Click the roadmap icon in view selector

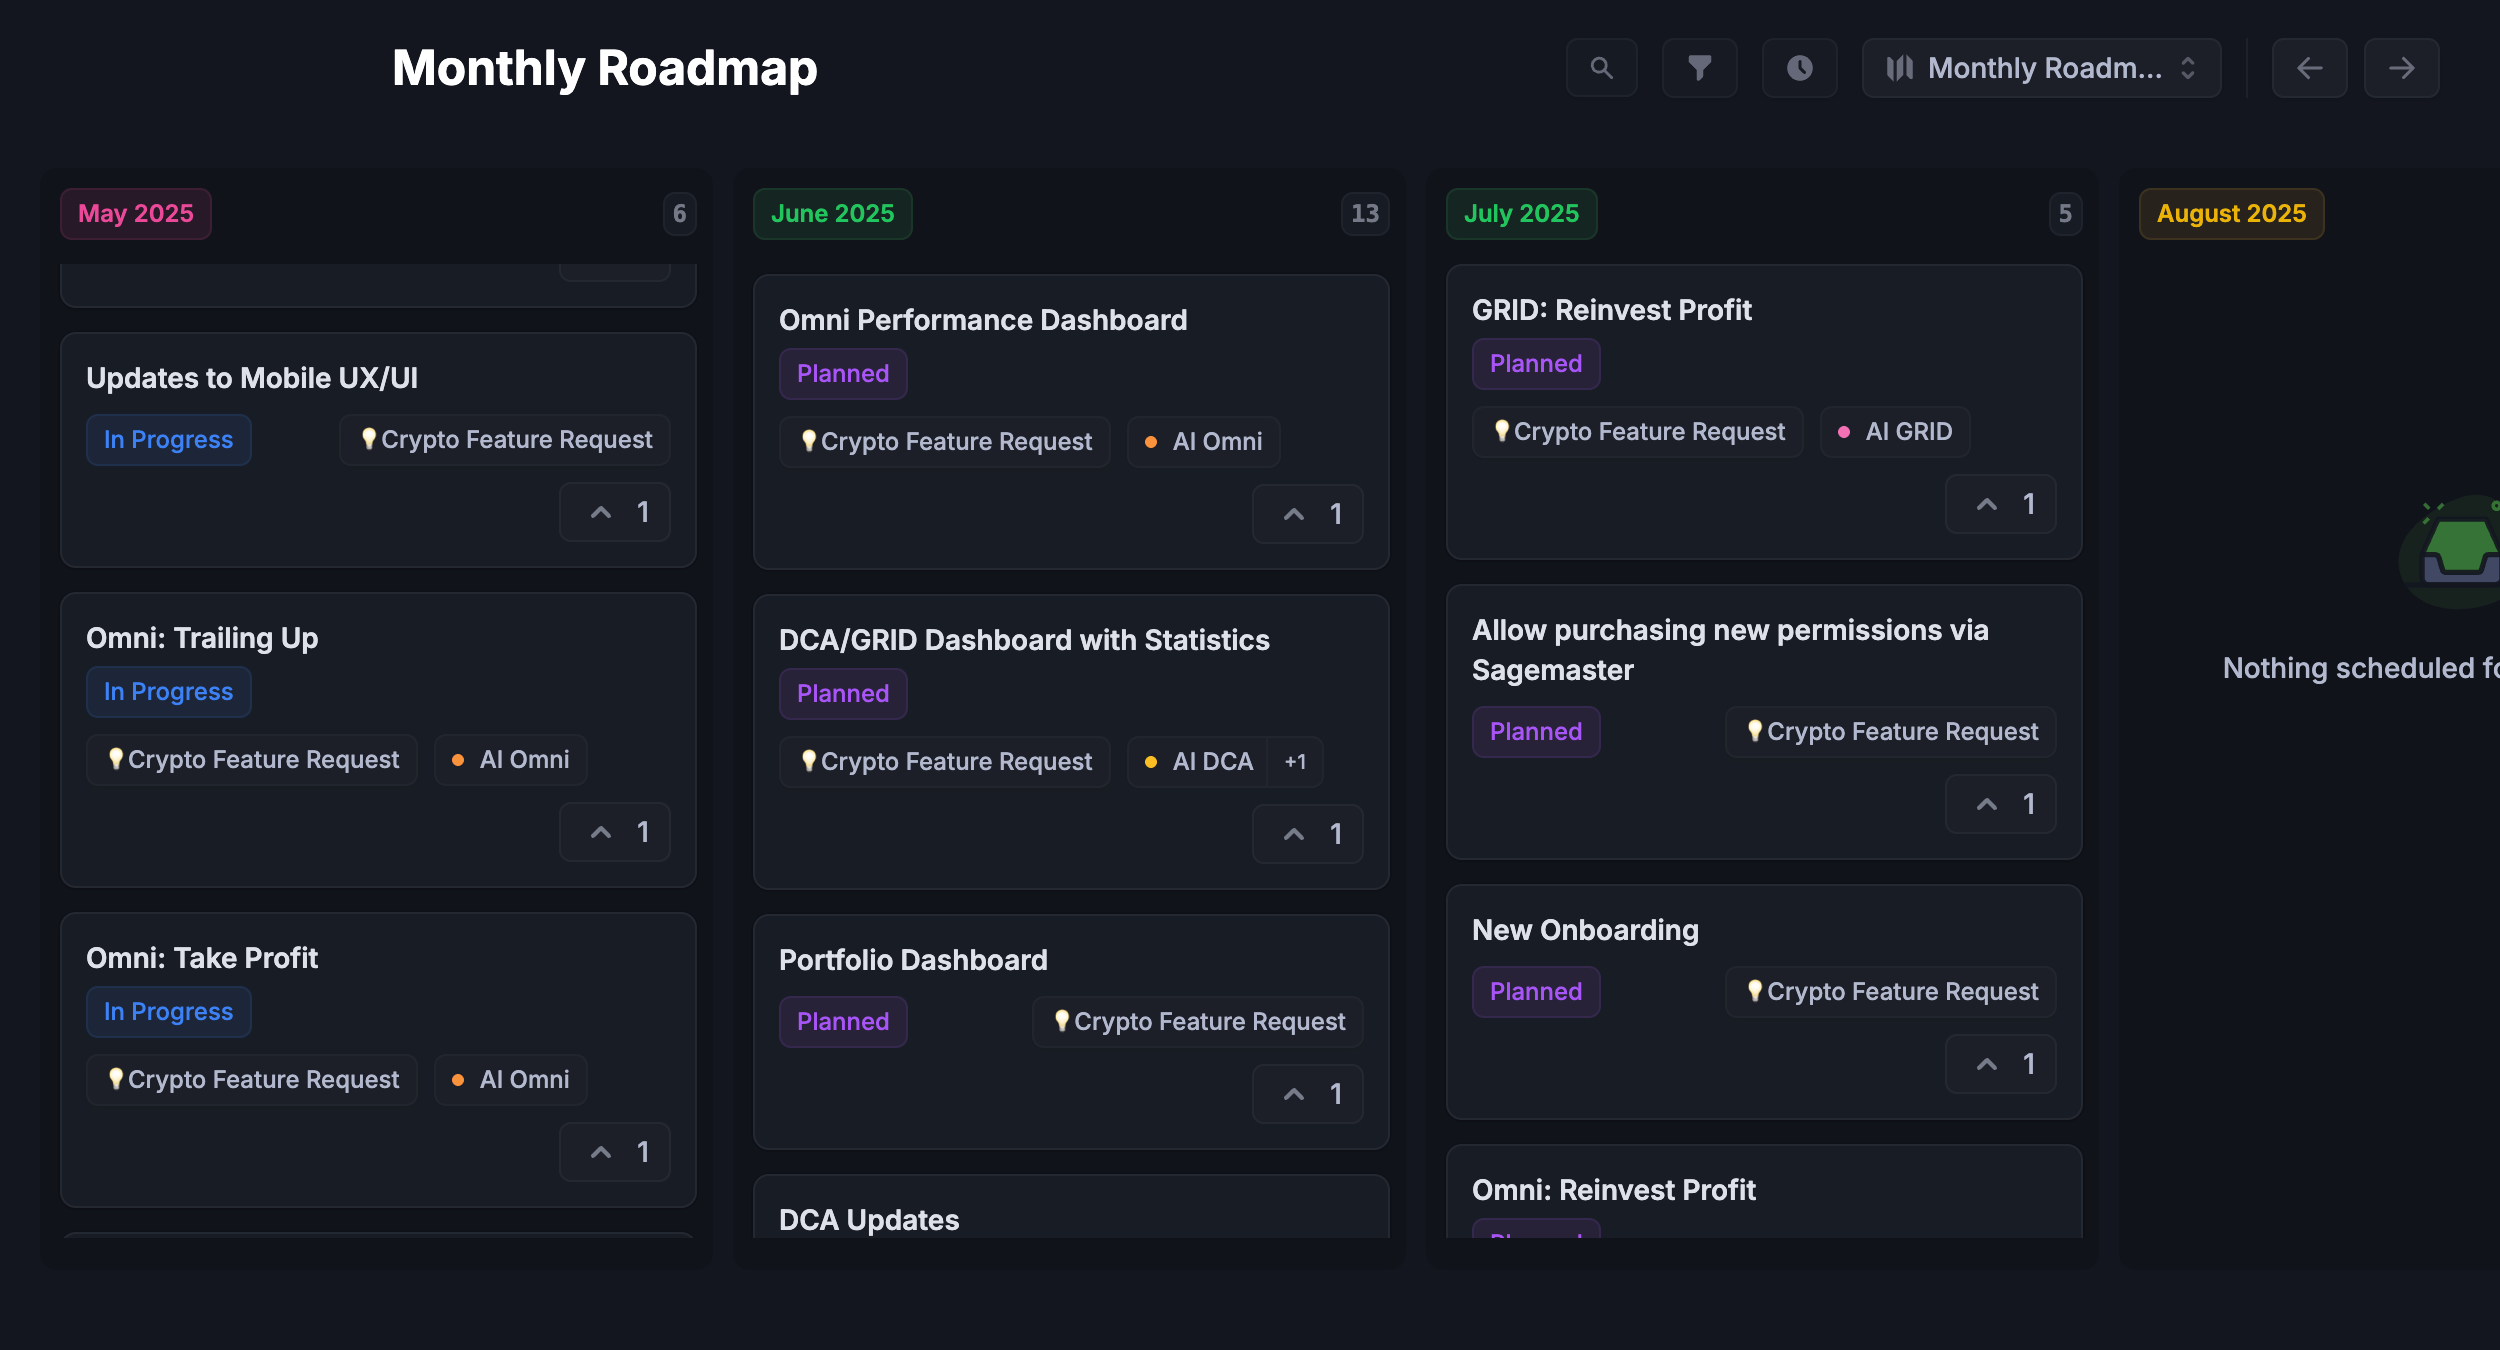pyautogui.click(x=1899, y=68)
